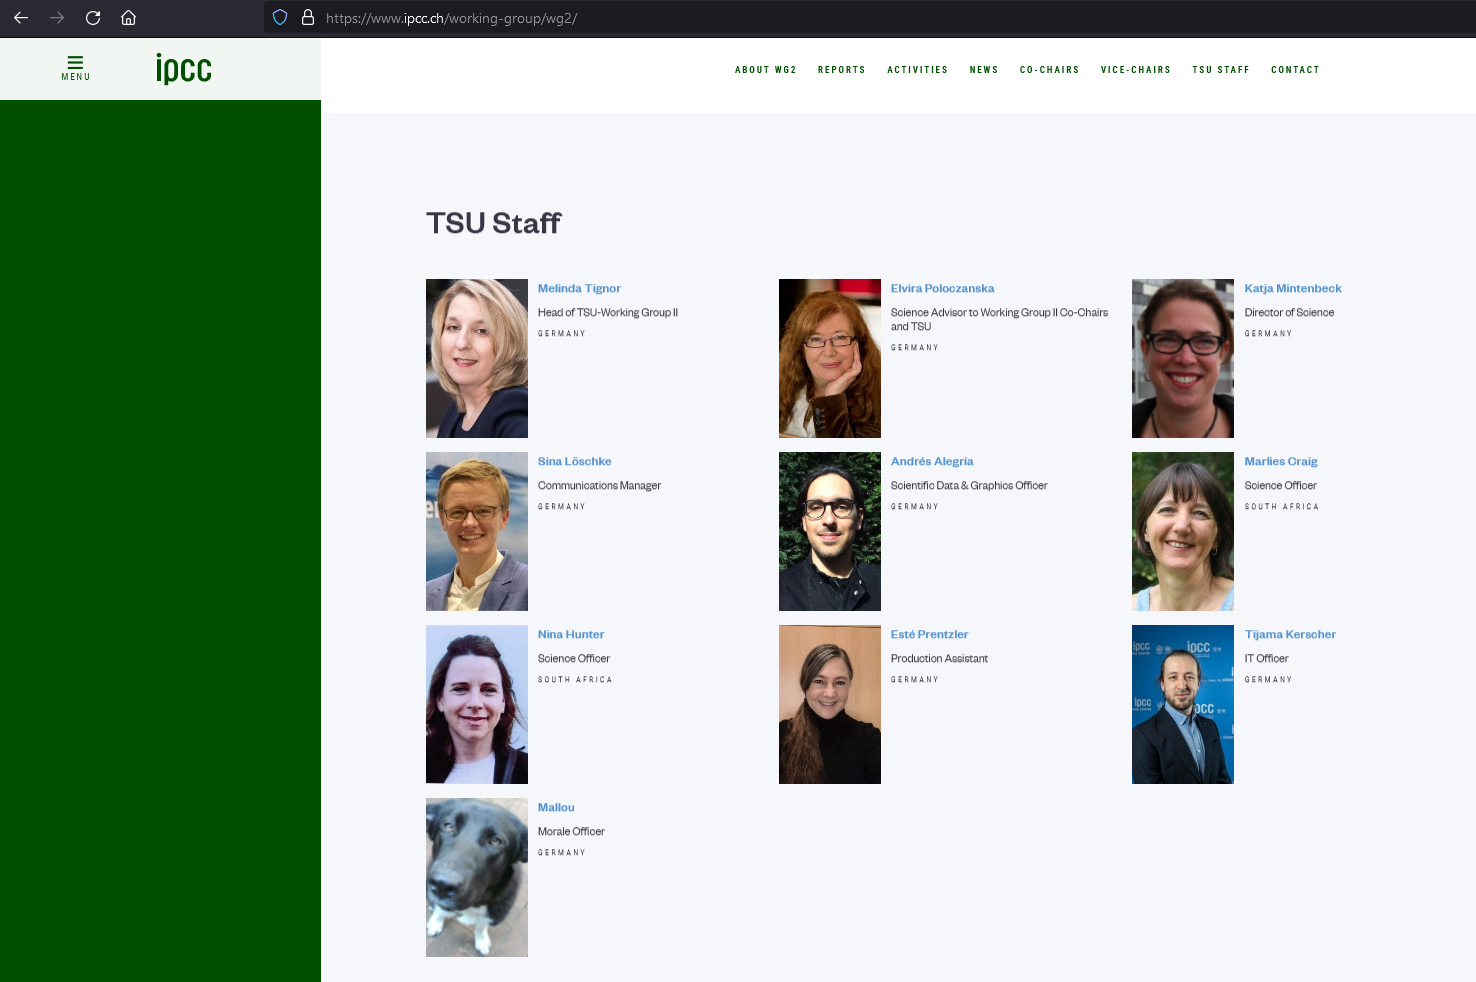Click 'Head of TSU-Working Group II' text
Viewport: 1476px width, 982px height.
(608, 312)
